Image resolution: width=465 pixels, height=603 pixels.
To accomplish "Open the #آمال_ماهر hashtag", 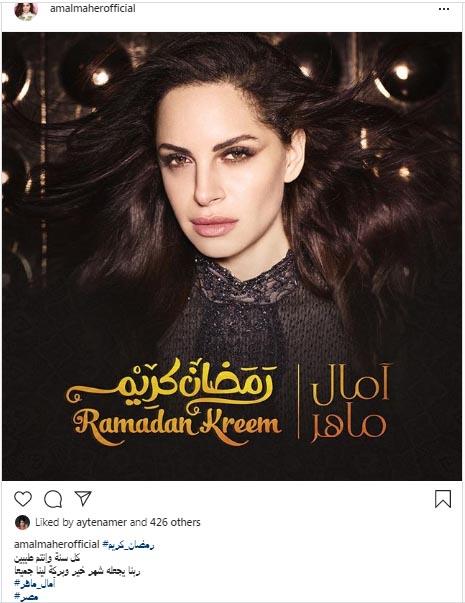I will [35, 584].
